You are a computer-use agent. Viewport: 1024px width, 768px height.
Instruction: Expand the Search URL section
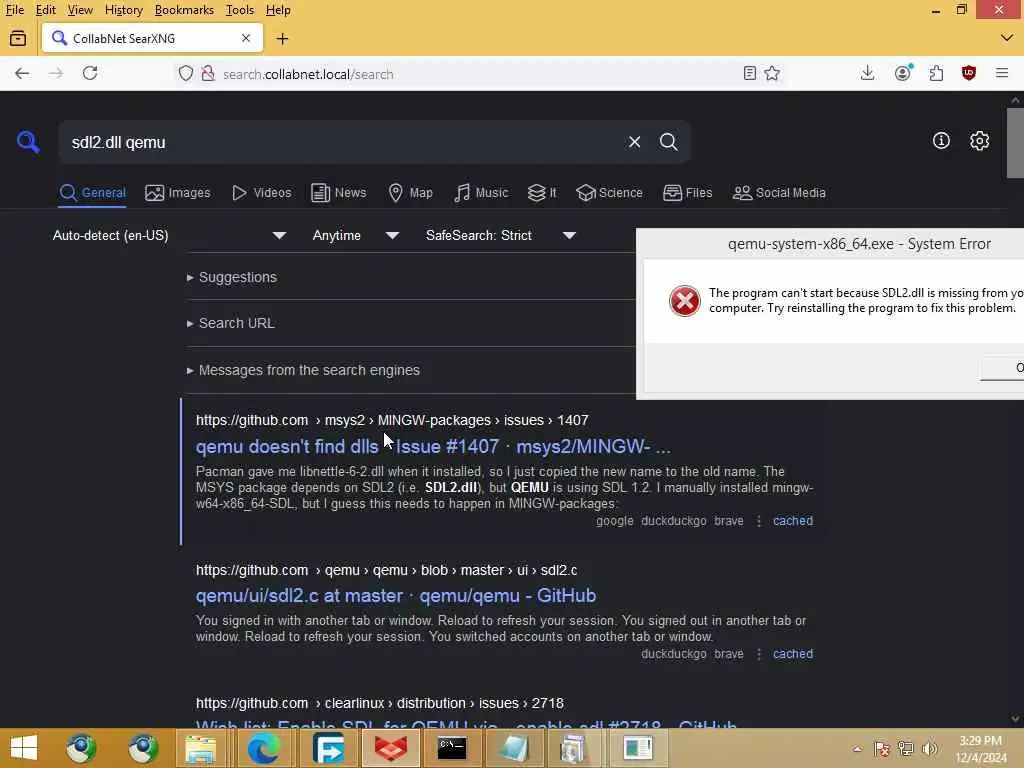tap(231, 323)
